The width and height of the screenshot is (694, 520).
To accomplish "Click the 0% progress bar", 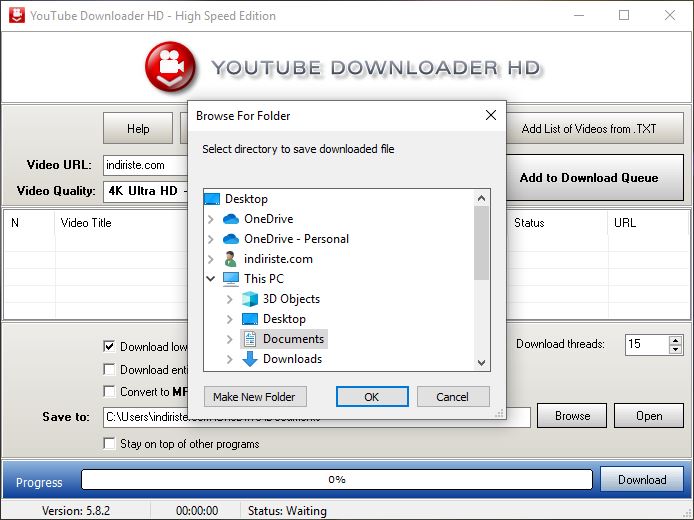I will (x=337, y=480).
